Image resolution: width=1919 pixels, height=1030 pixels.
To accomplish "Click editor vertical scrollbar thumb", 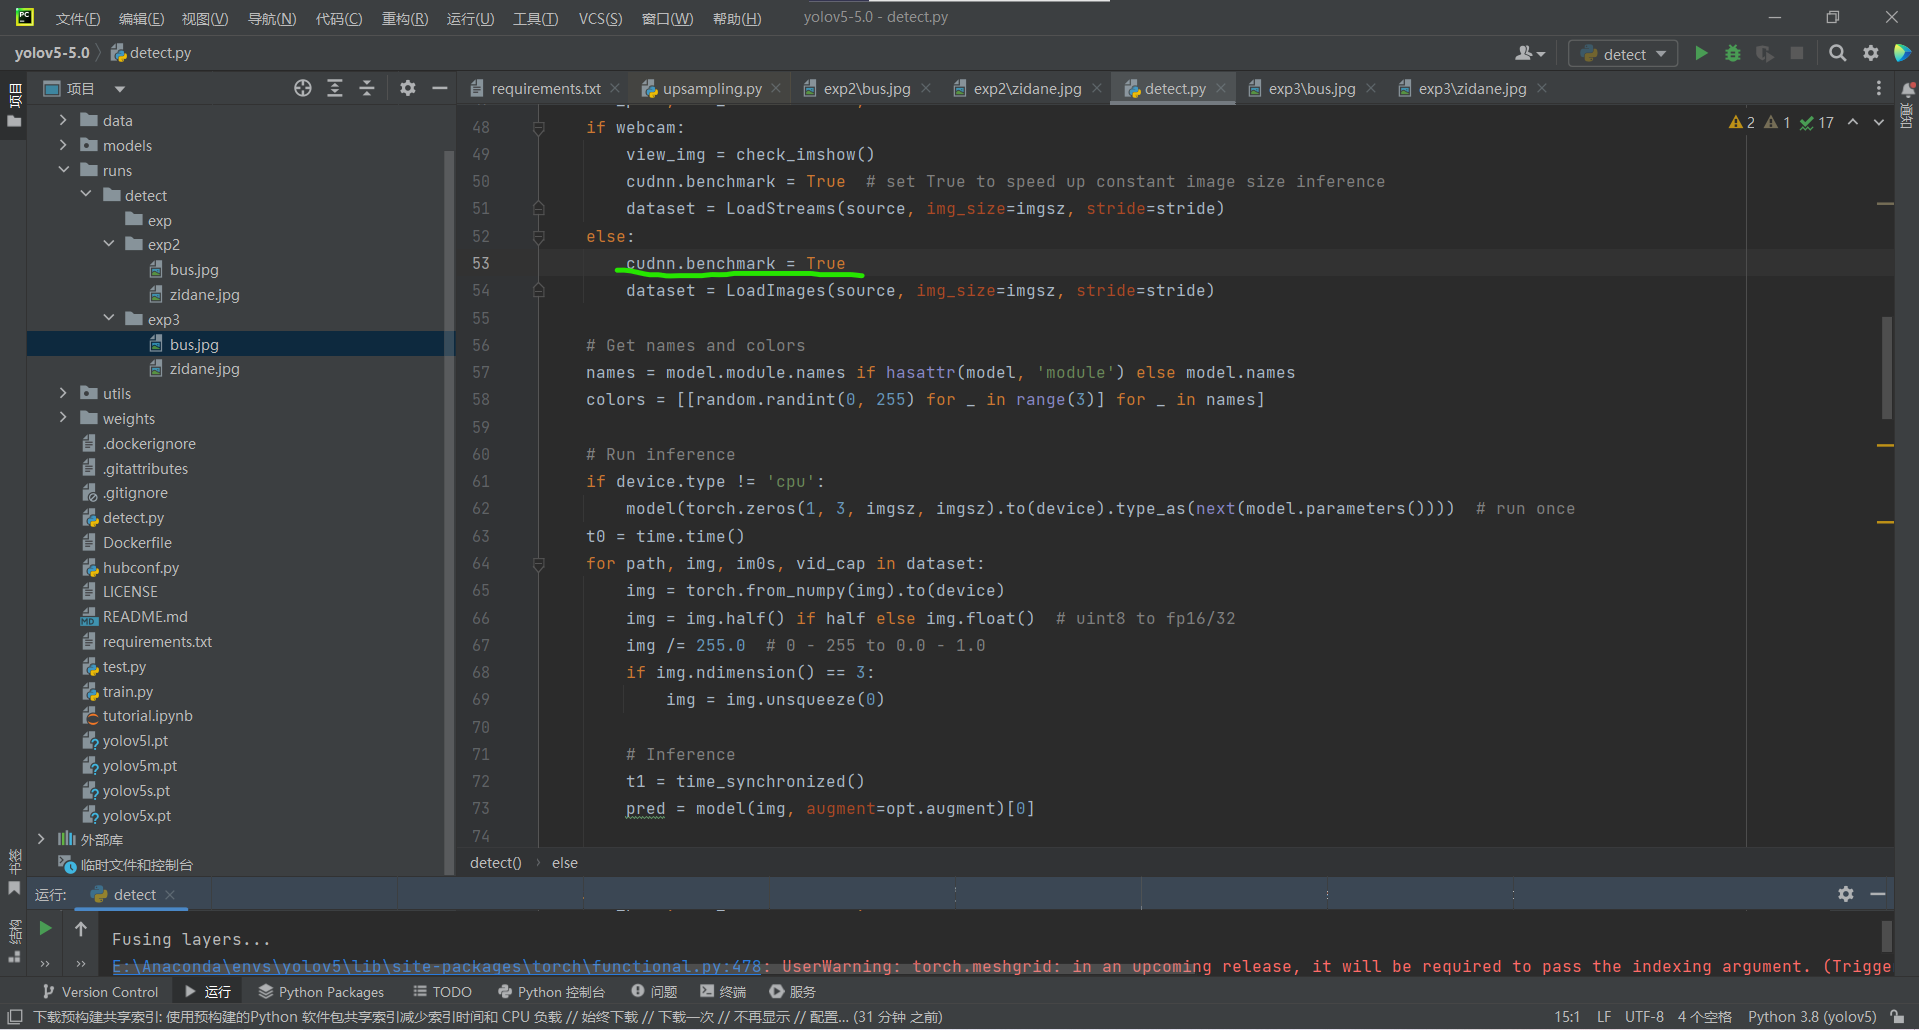I will (x=1887, y=368).
